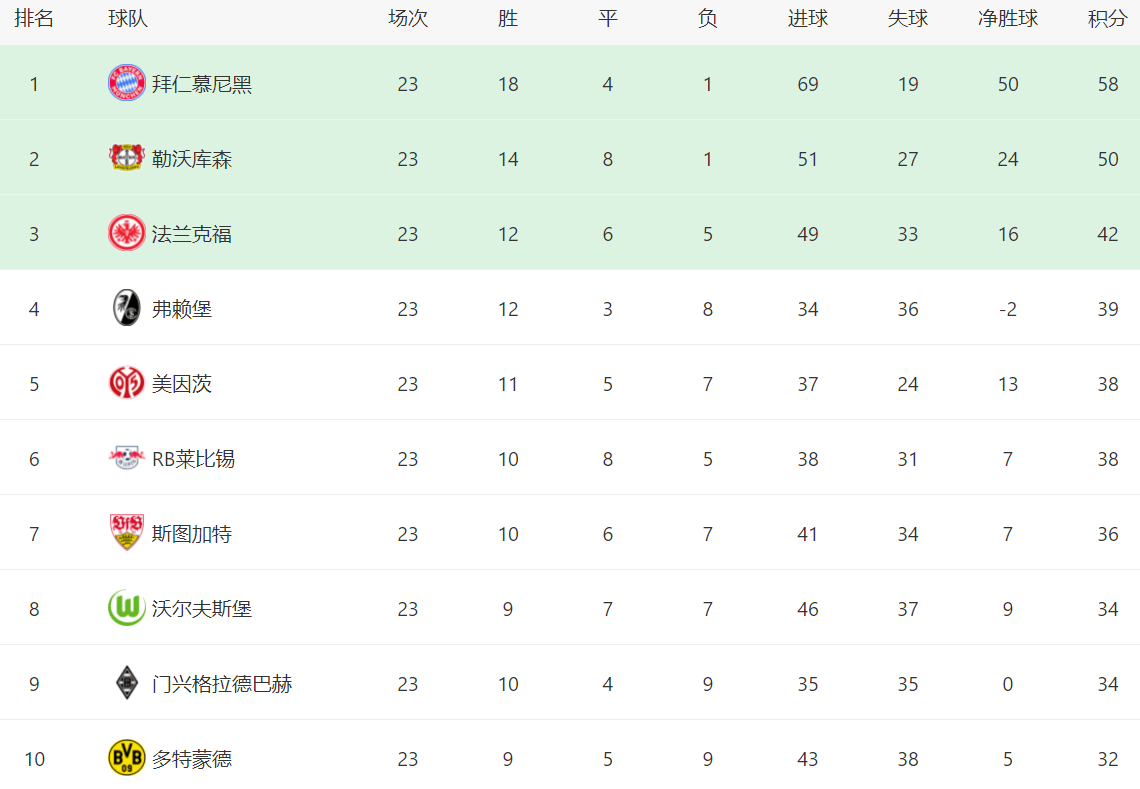
Task: Click the Dortmund BVB yellow logo
Action: 127,758
